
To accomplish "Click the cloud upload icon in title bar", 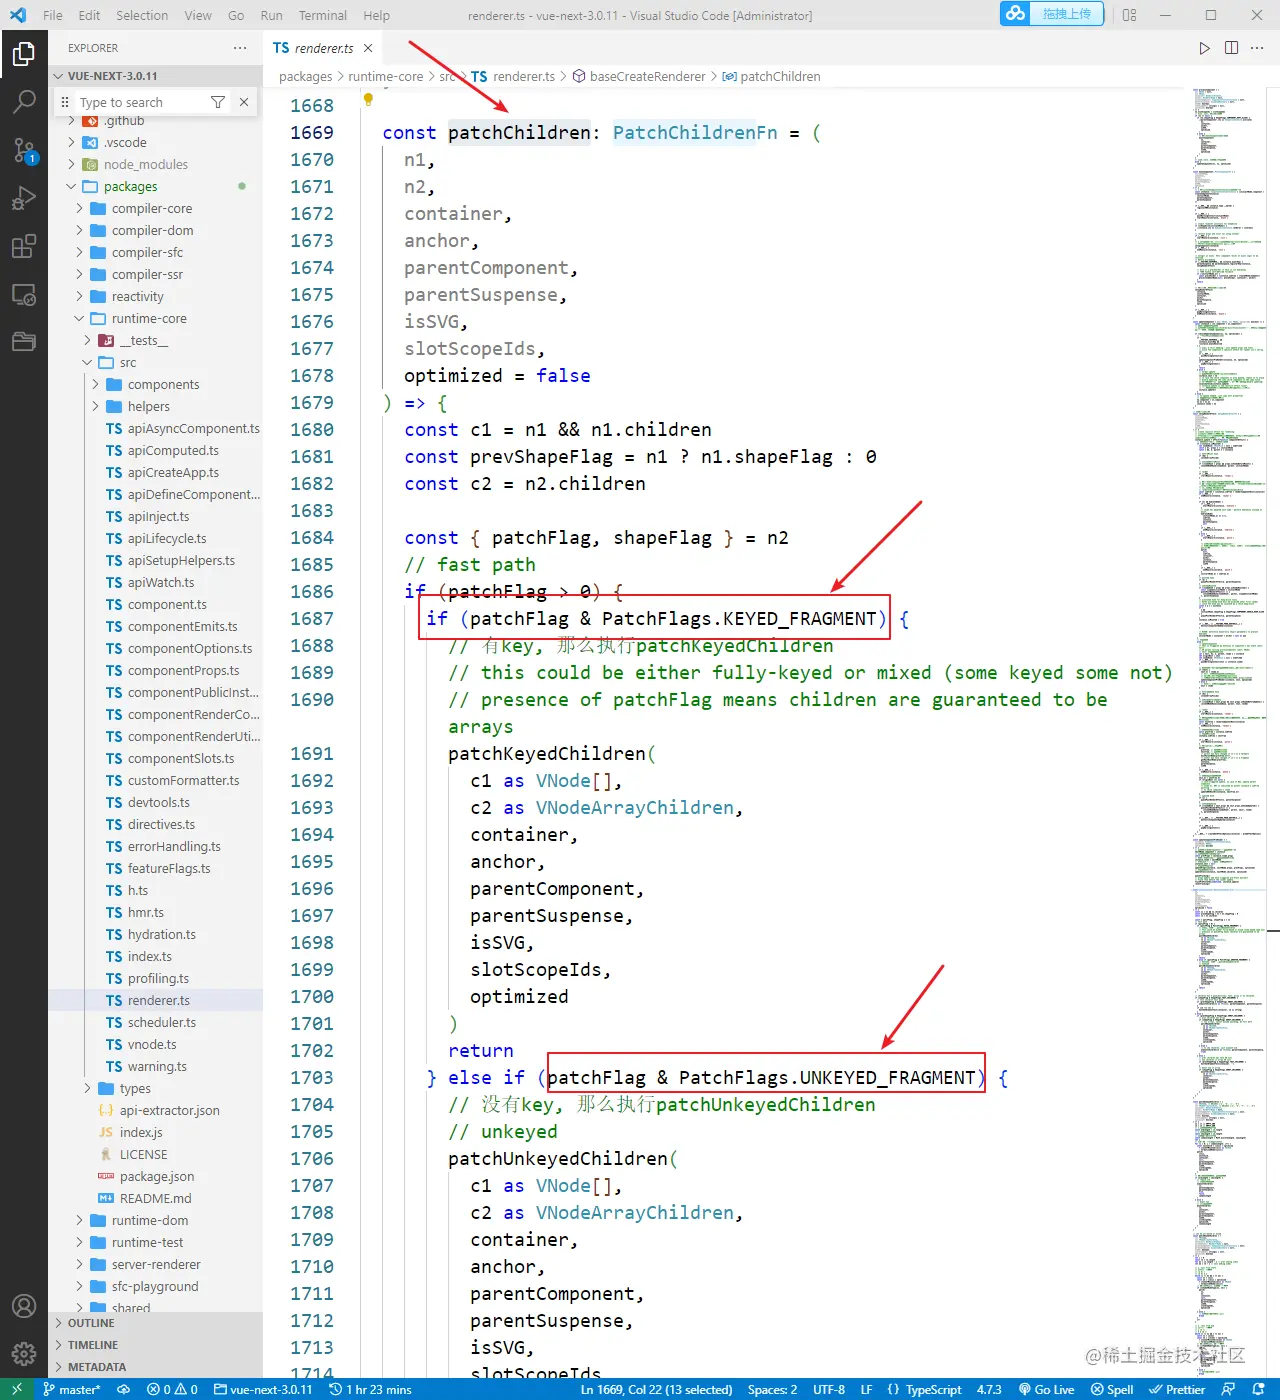I will click(1016, 14).
